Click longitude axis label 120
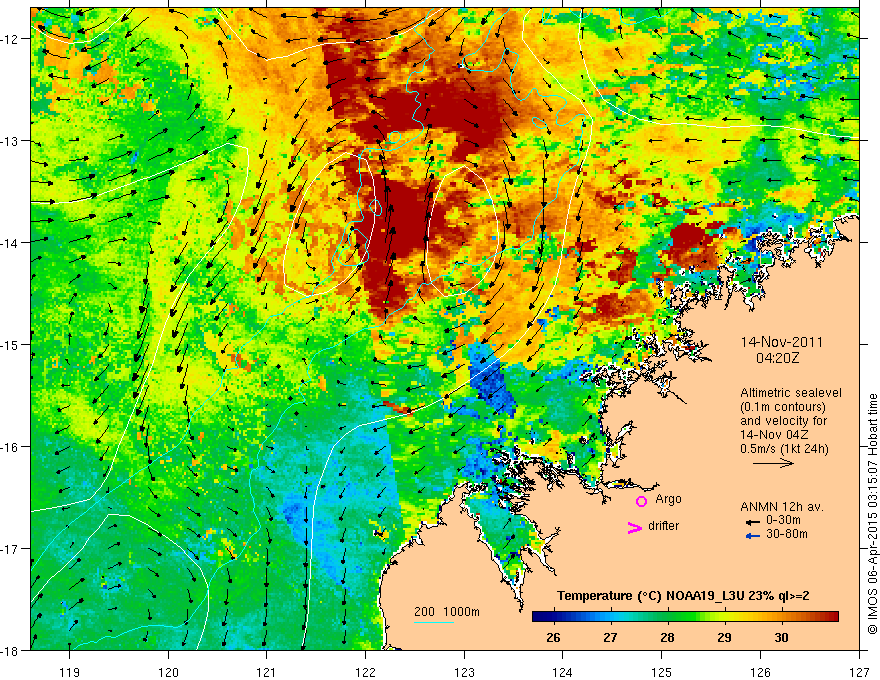The width and height of the screenshot is (880, 680). [168, 672]
